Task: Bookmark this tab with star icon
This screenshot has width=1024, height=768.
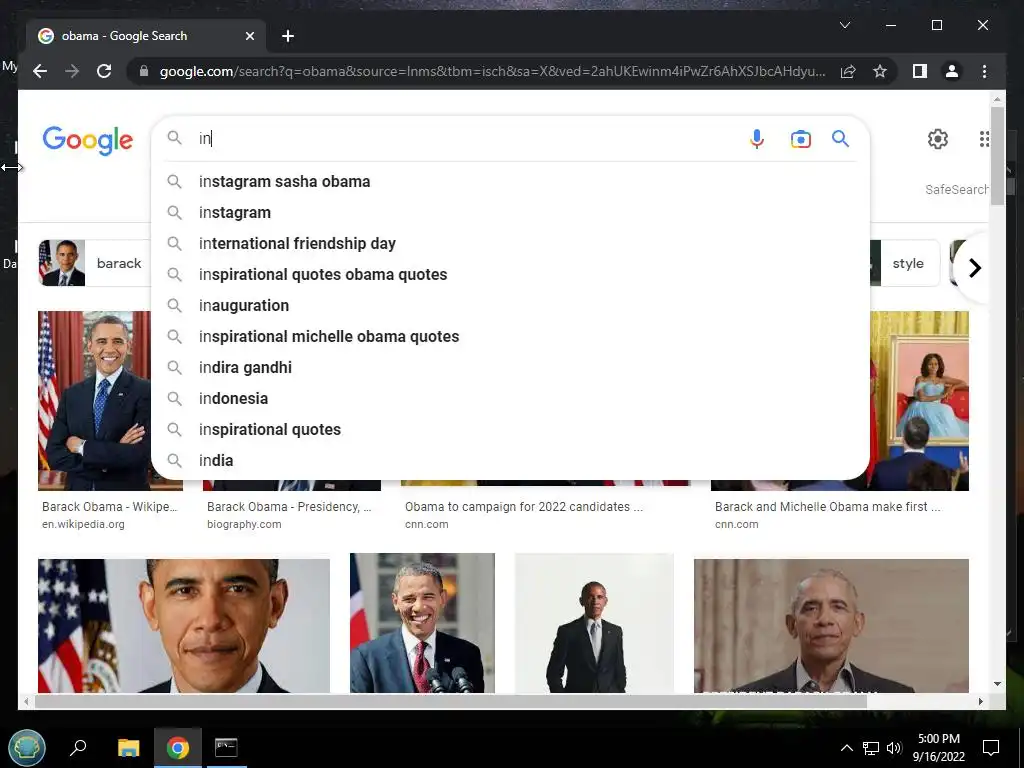Action: pos(880,71)
